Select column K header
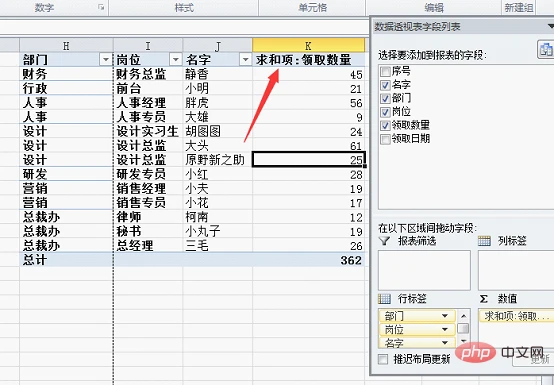The image size is (554, 385). [308, 45]
